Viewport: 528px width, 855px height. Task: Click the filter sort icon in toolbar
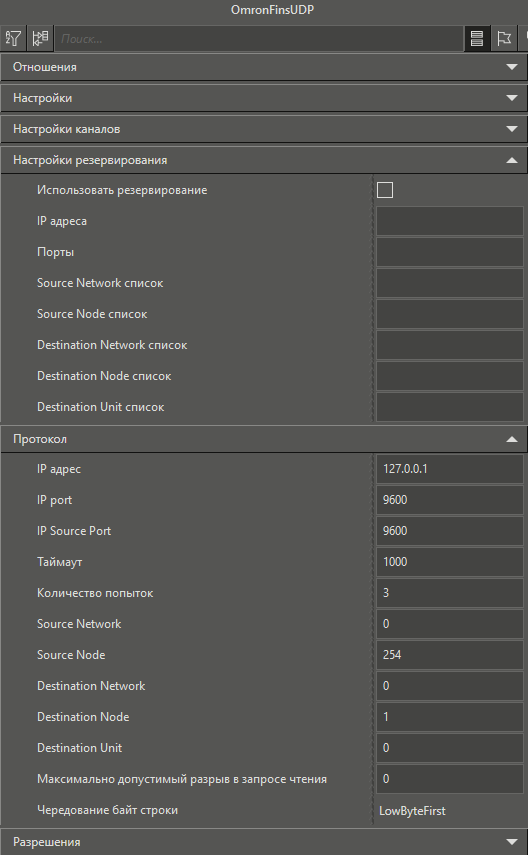13,39
